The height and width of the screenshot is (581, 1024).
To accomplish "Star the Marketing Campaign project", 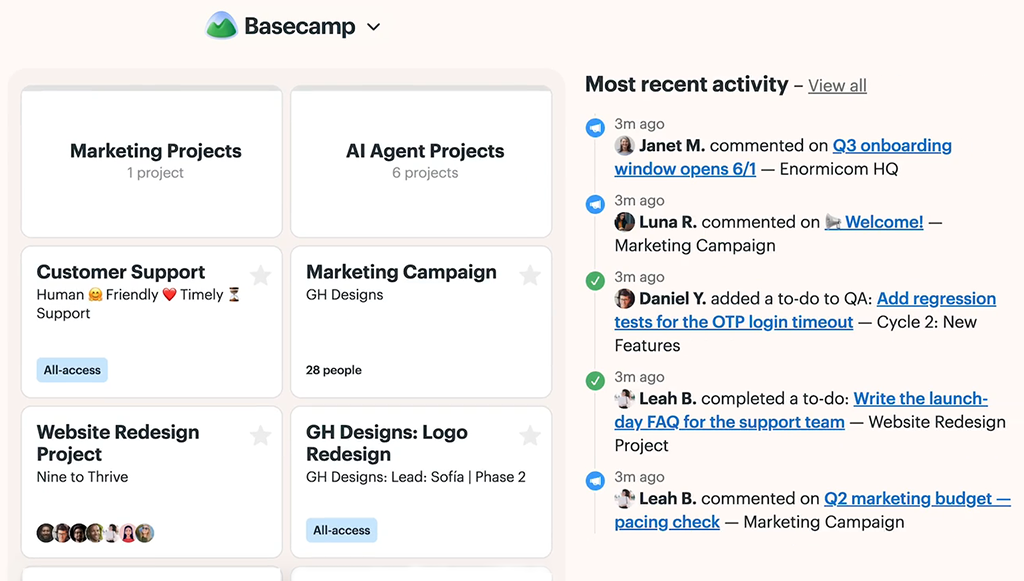I will (530, 275).
